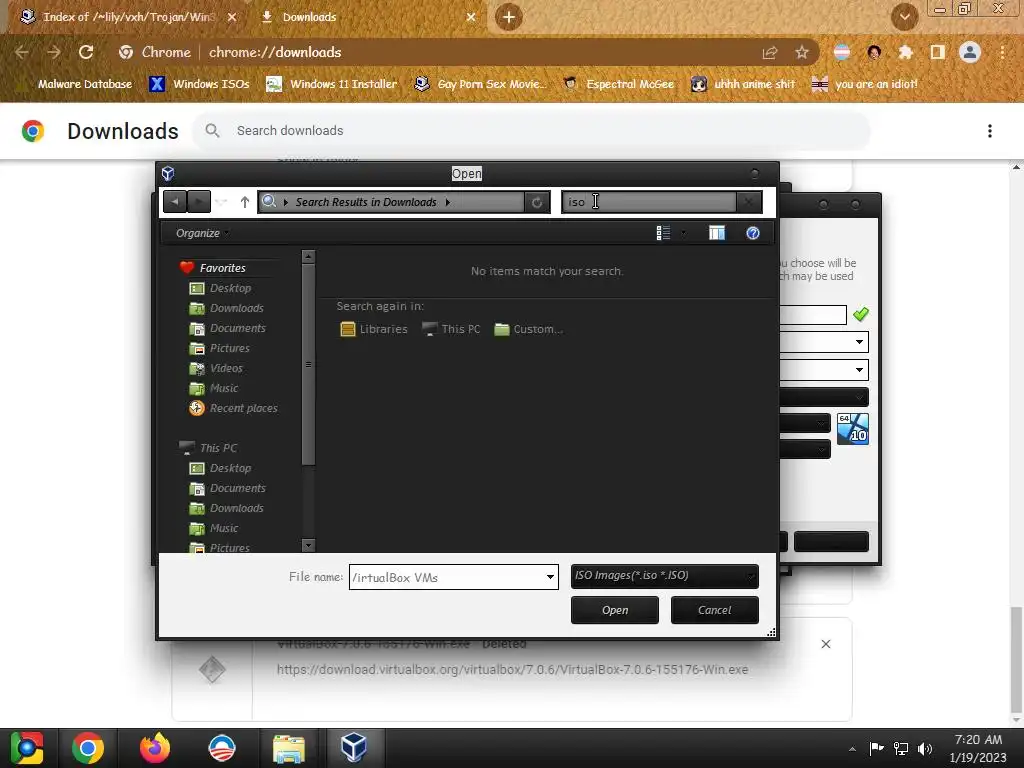This screenshot has height=768, width=1024.
Task: Select Downloads under Favorites
Action: click(x=227, y=308)
